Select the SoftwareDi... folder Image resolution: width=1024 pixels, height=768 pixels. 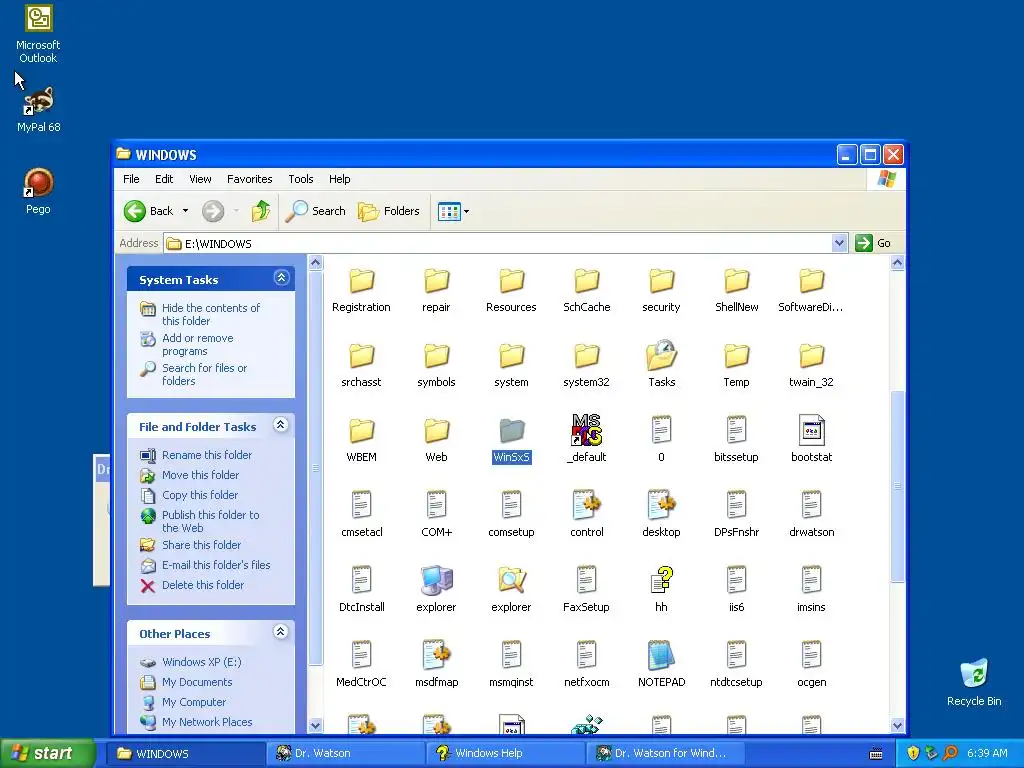pyautogui.click(x=811, y=289)
